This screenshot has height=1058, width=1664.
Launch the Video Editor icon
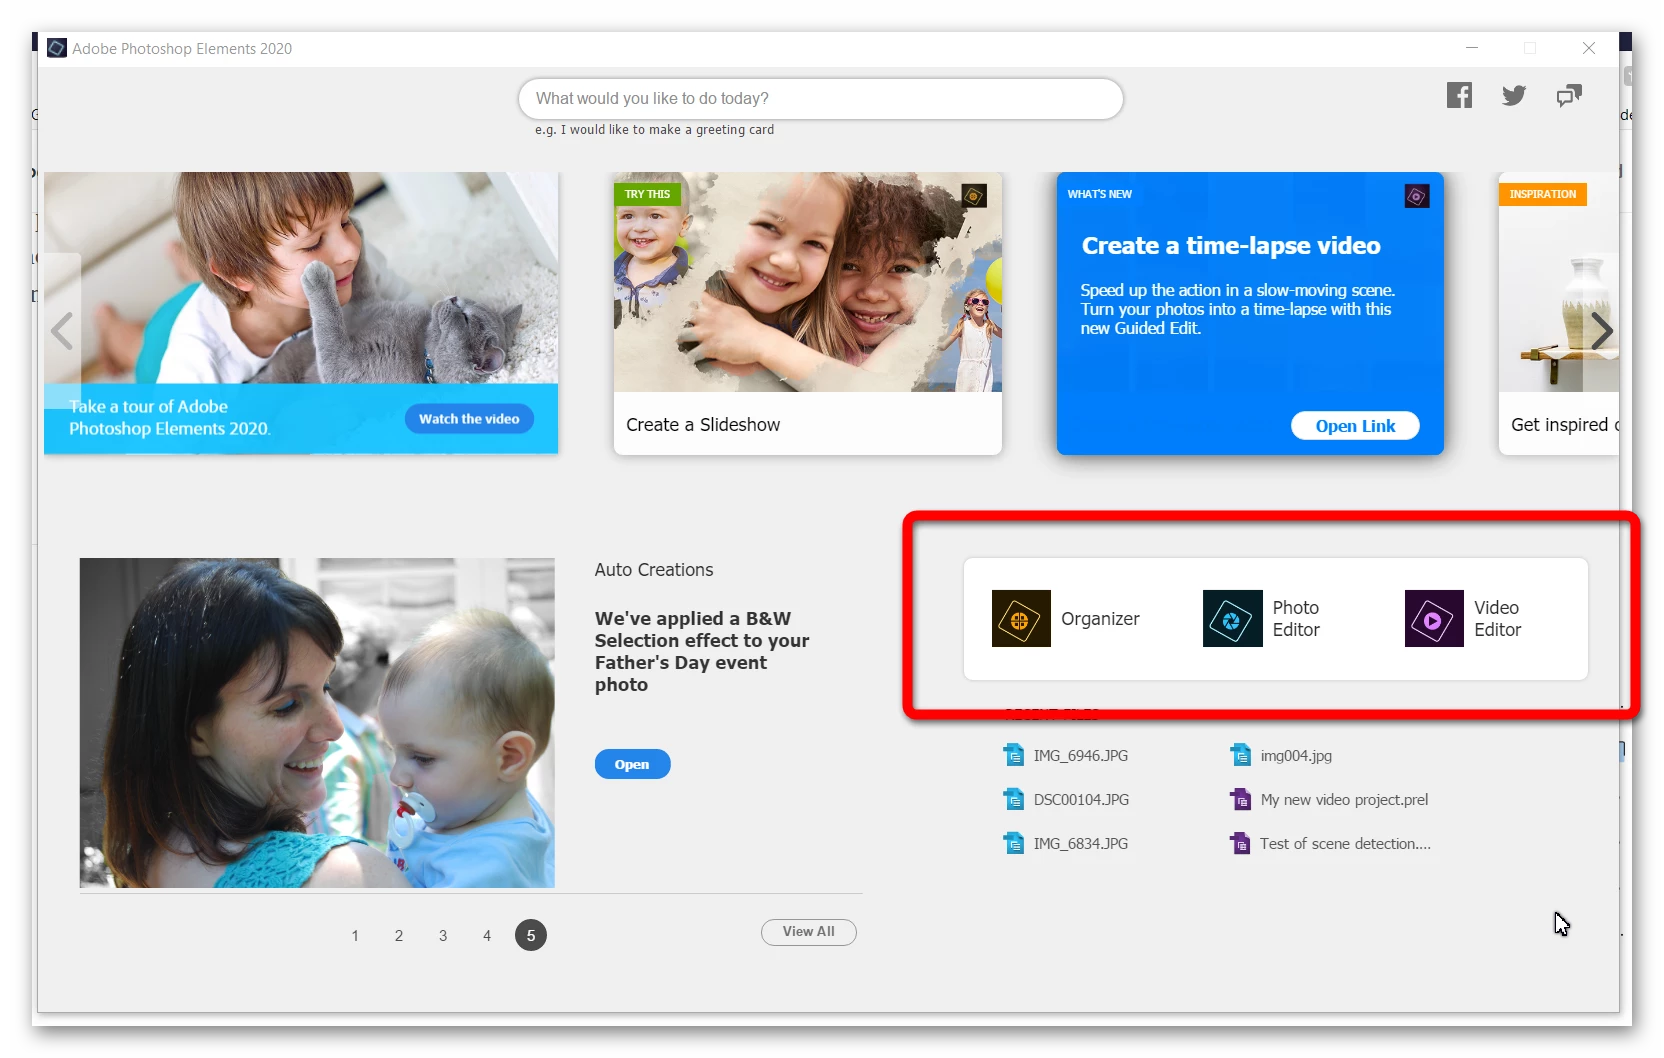[1434, 618]
